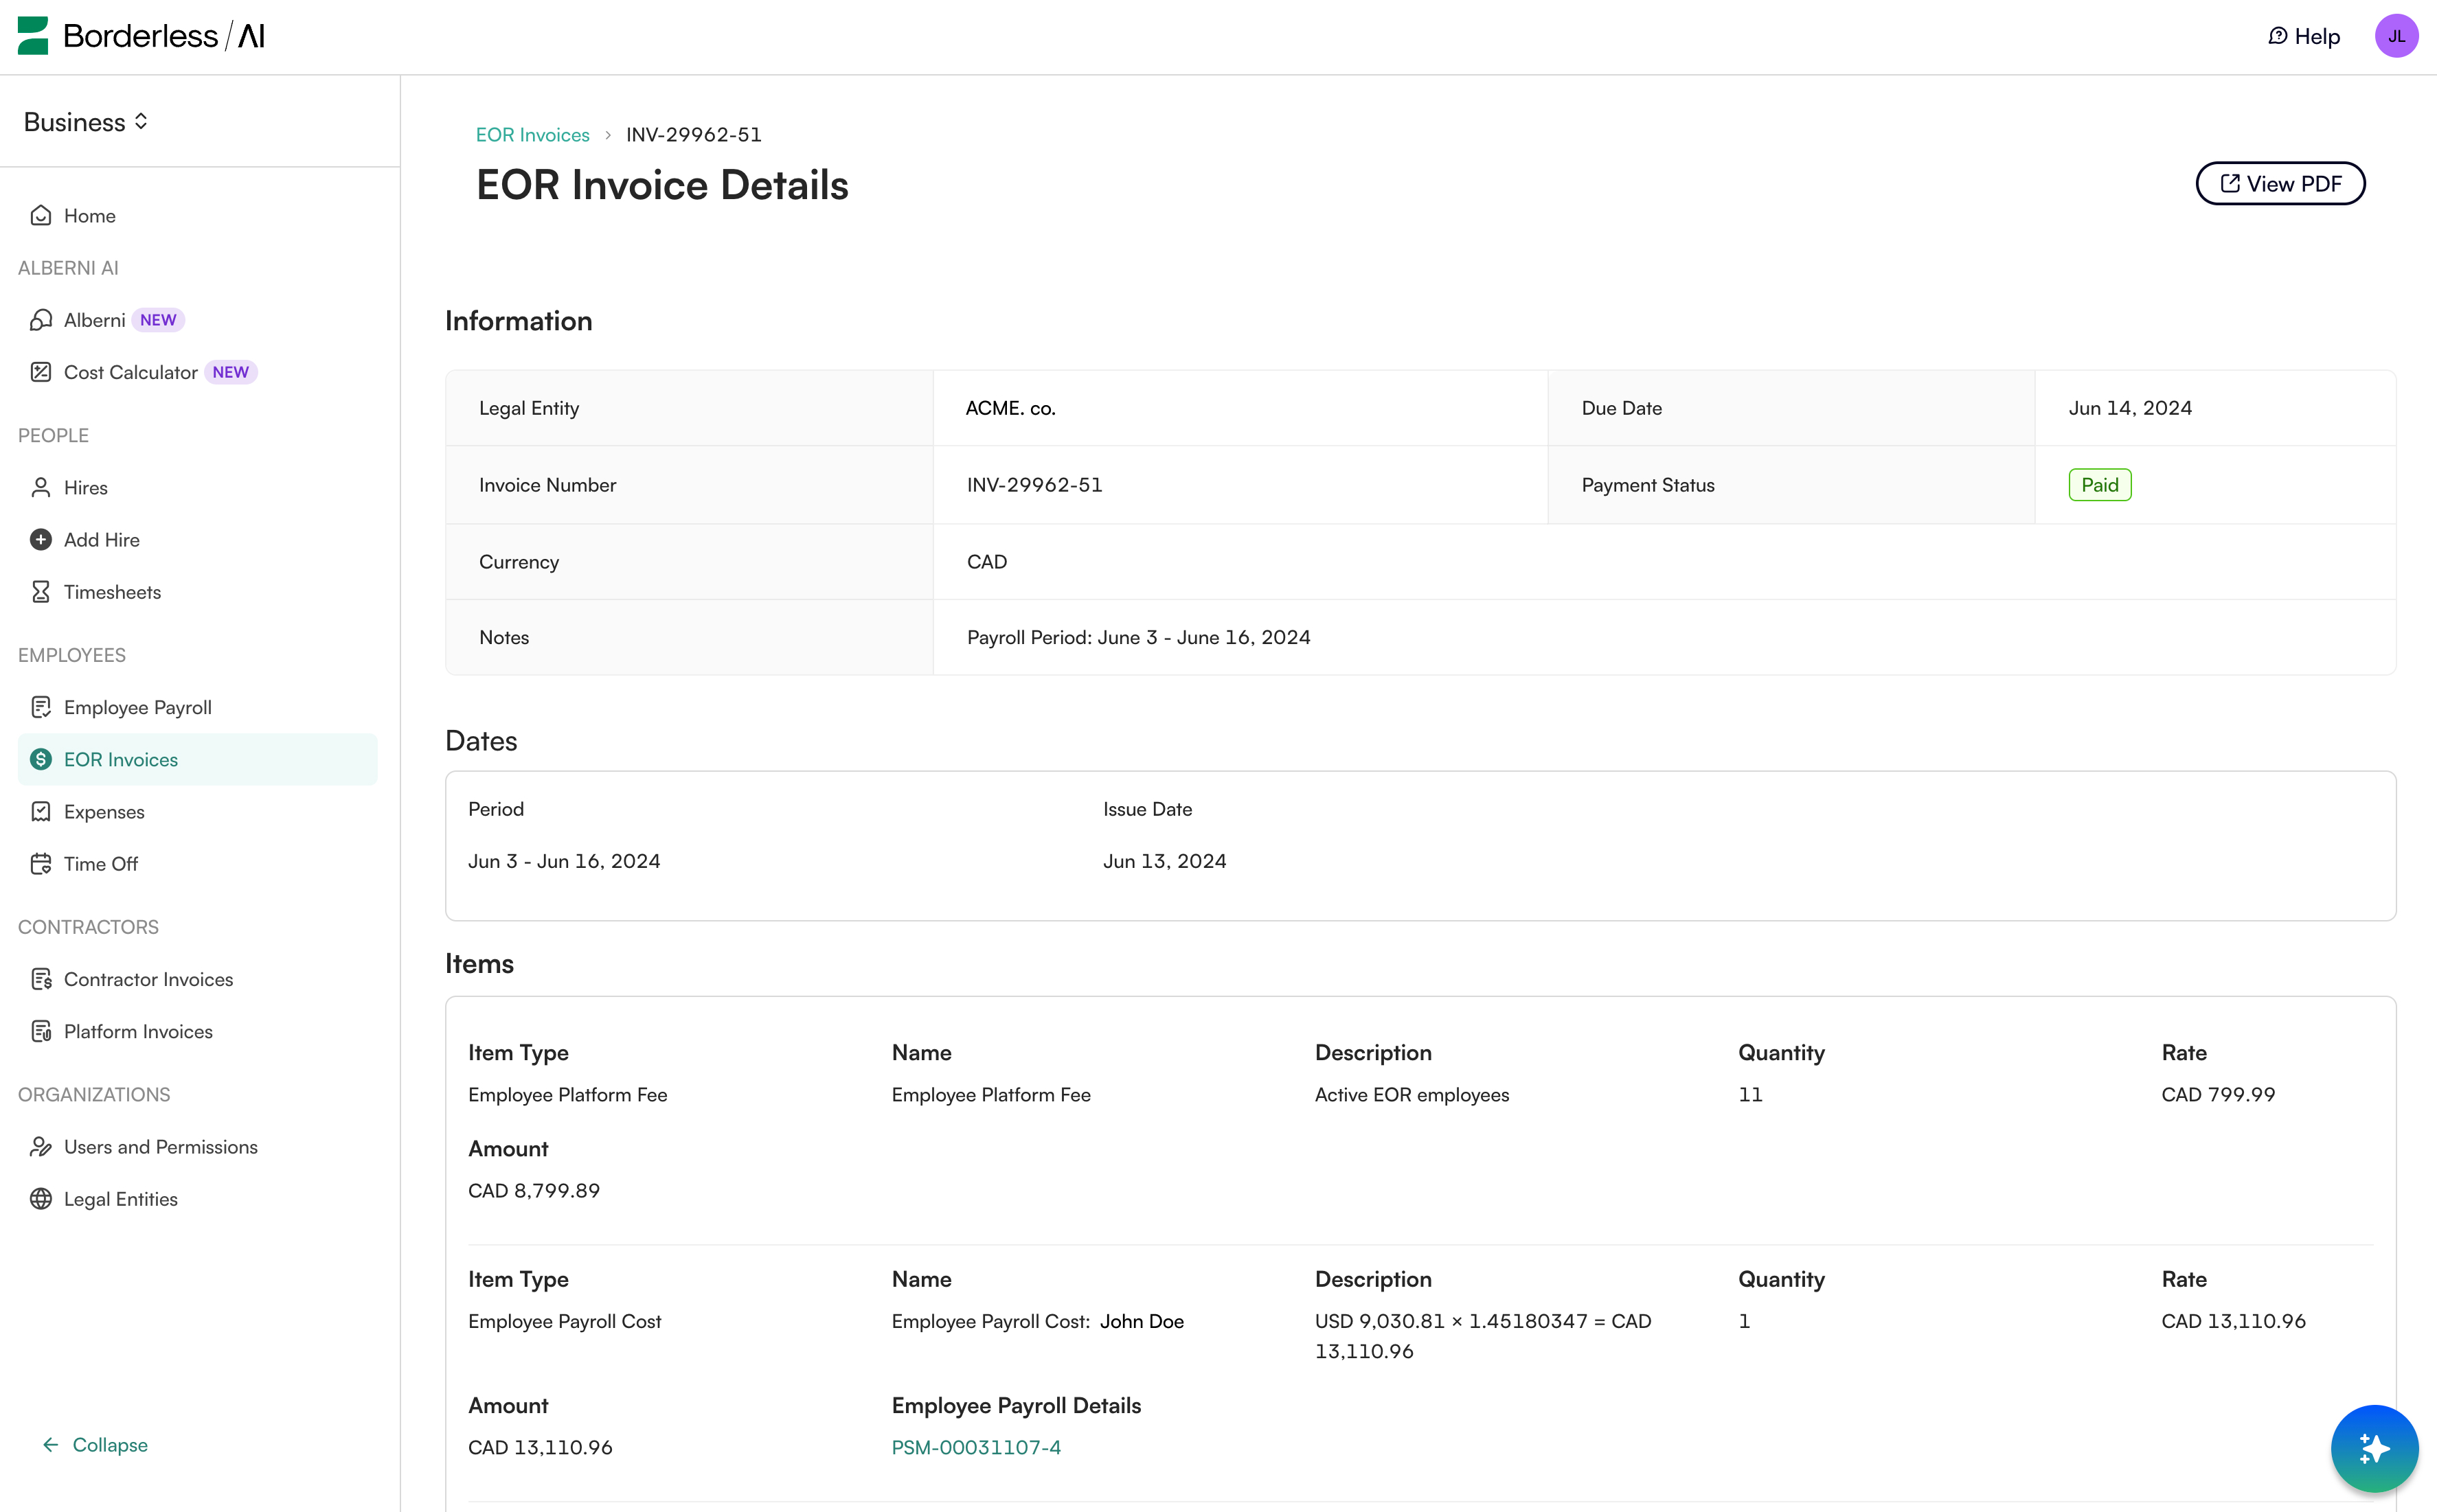Viewport: 2437px width, 1512px height.
Task: Click the Legal Entities globe icon
Action: point(40,1198)
